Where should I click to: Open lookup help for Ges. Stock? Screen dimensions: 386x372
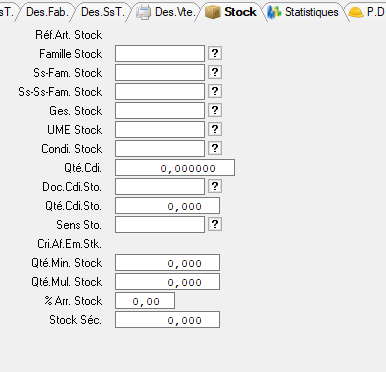pyautogui.click(x=215, y=110)
